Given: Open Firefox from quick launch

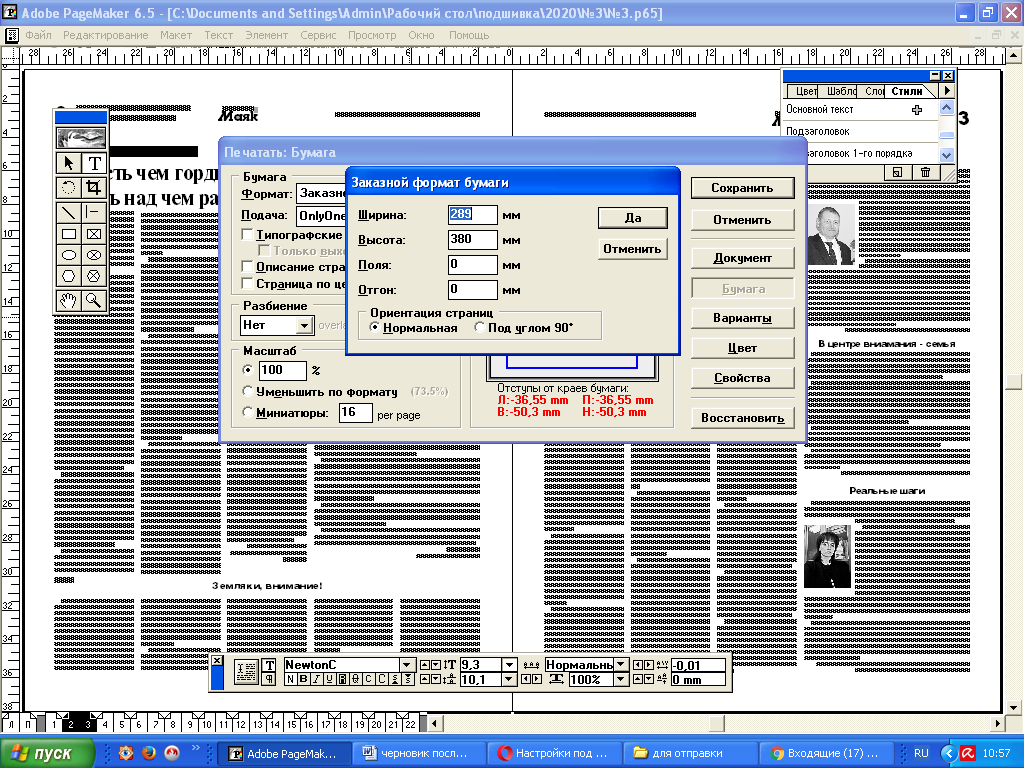Looking at the screenshot, I should (x=149, y=753).
